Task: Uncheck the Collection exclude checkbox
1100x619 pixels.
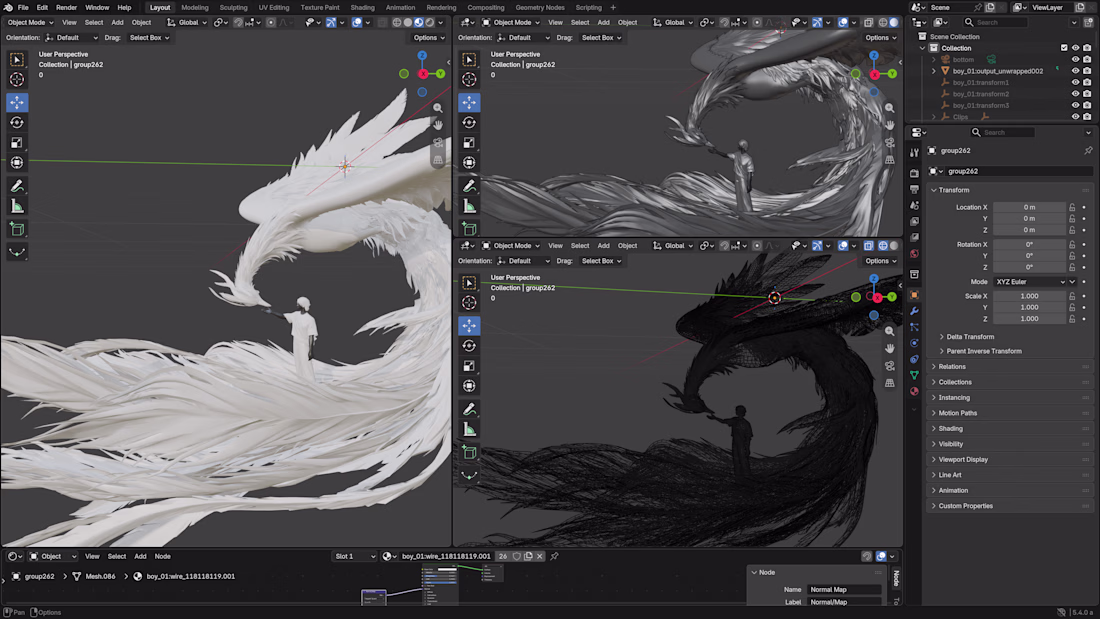Action: pyautogui.click(x=1064, y=48)
